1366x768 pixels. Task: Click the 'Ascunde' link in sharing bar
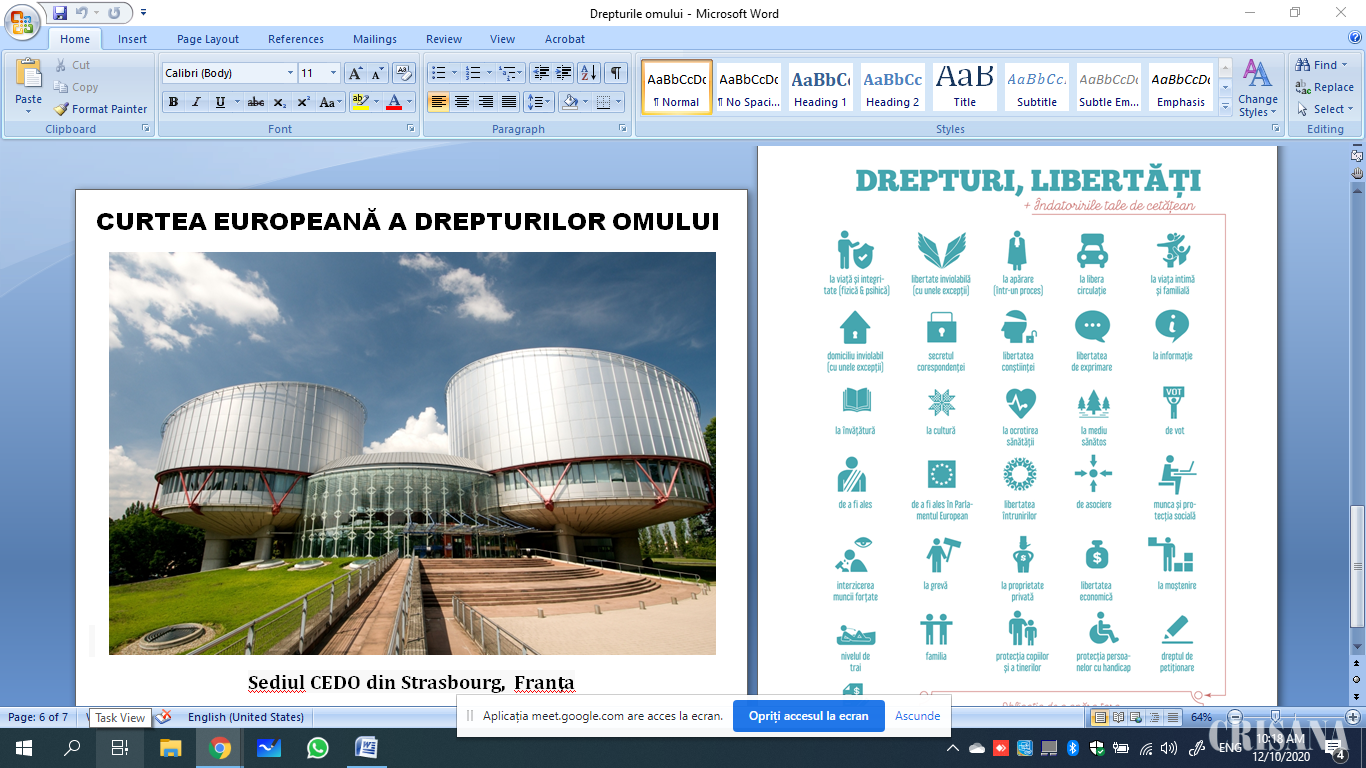coord(917,716)
